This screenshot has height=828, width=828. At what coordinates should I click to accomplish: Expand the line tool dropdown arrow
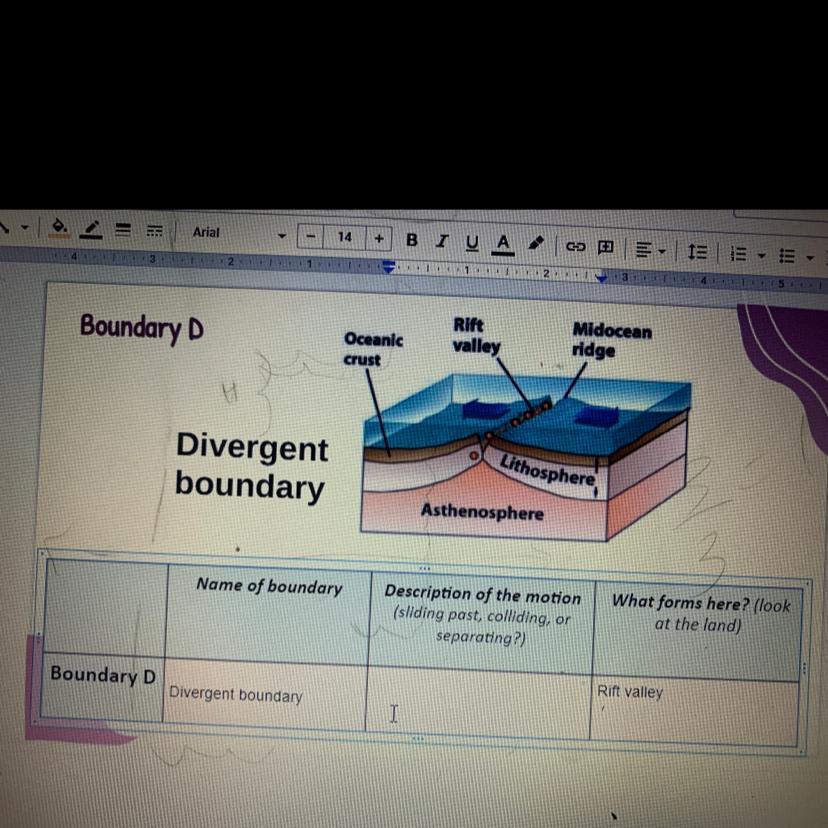(x=24, y=228)
